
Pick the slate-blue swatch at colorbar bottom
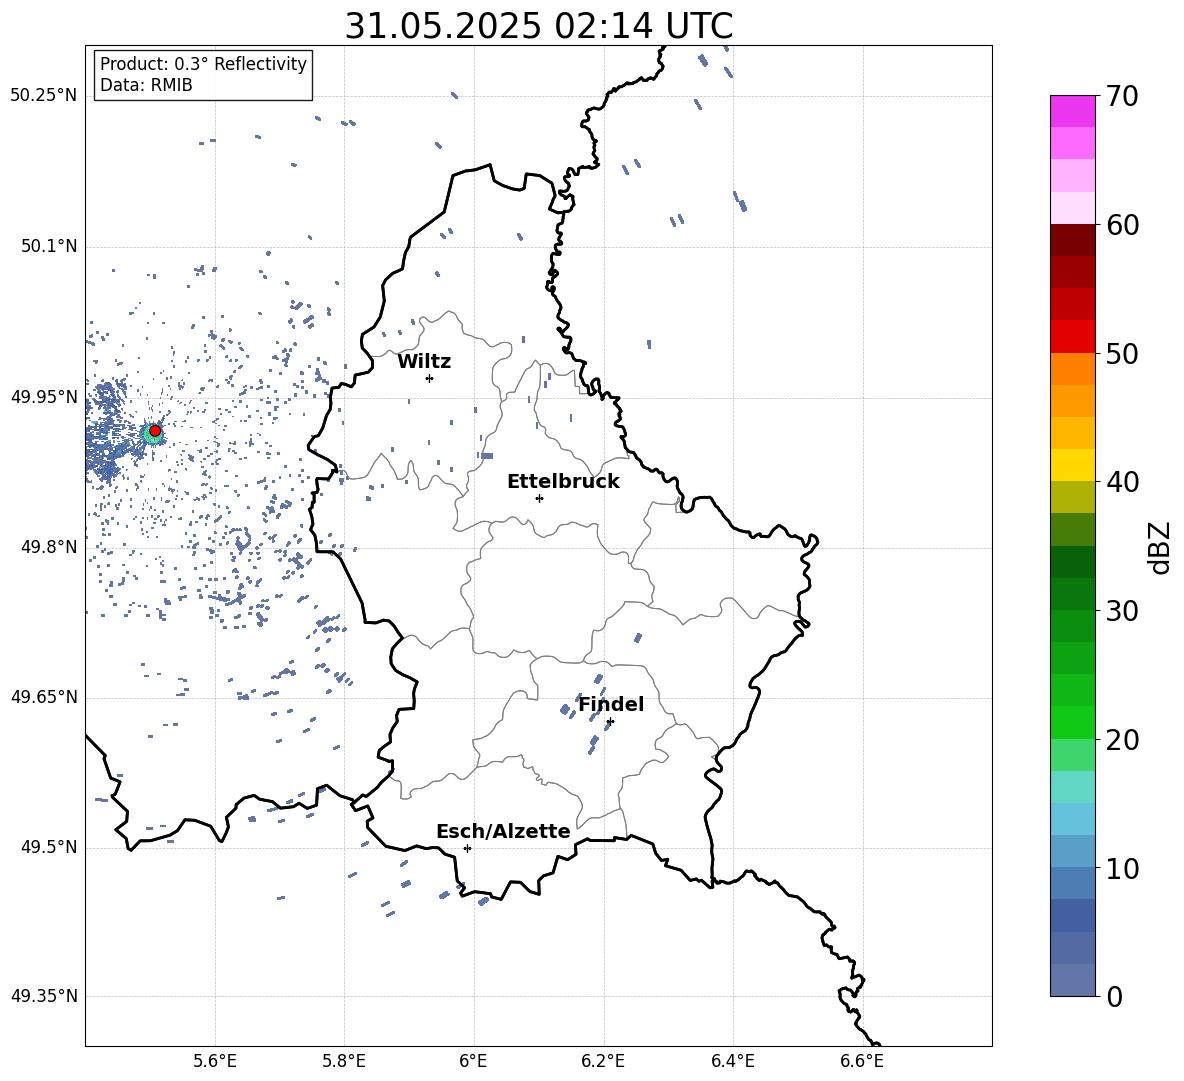(1072, 980)
